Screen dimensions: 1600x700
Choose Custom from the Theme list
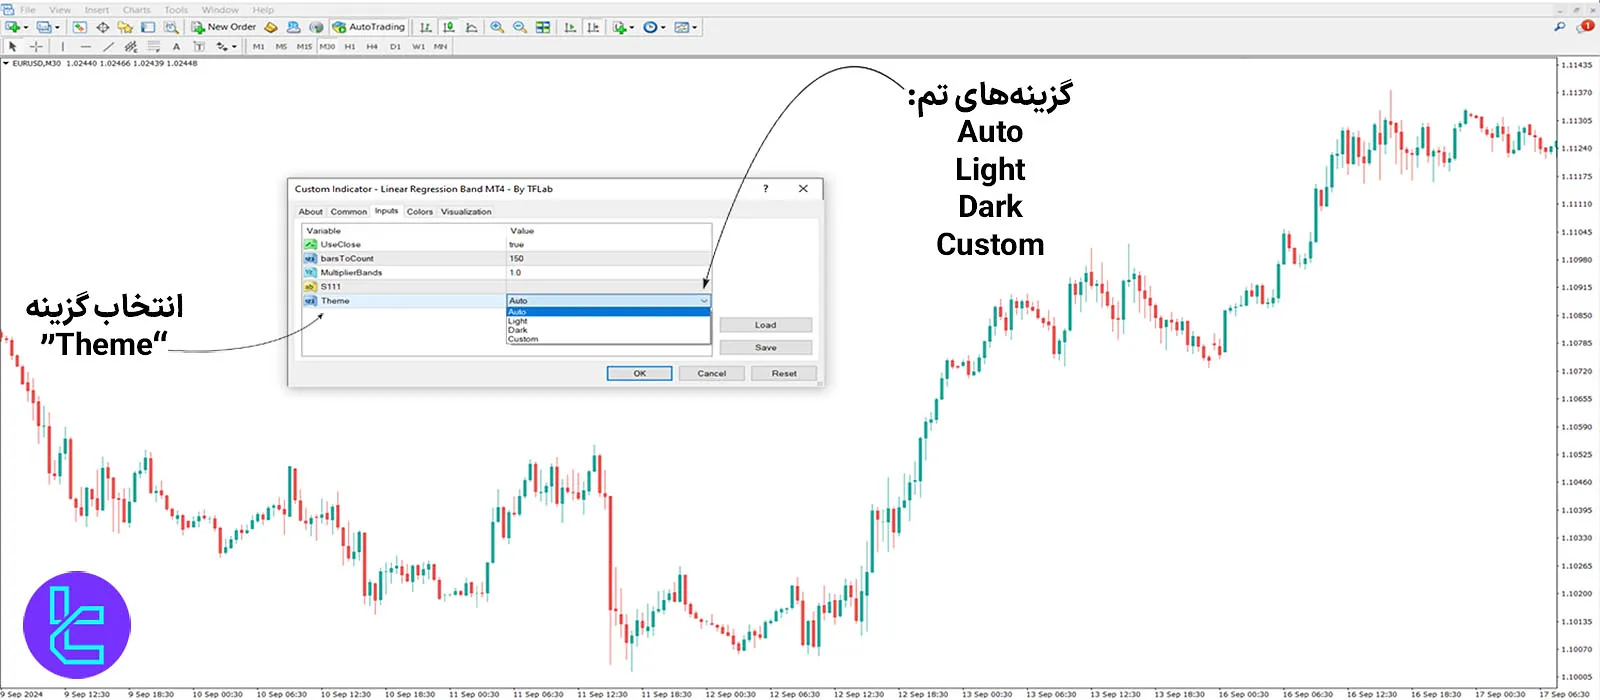(x=523, y=339)
